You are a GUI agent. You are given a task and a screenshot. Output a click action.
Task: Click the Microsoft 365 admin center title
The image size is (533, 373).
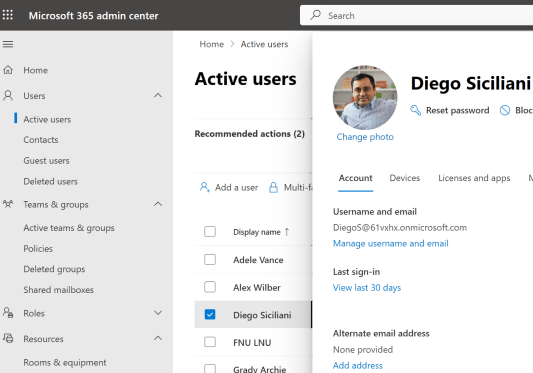93,15
